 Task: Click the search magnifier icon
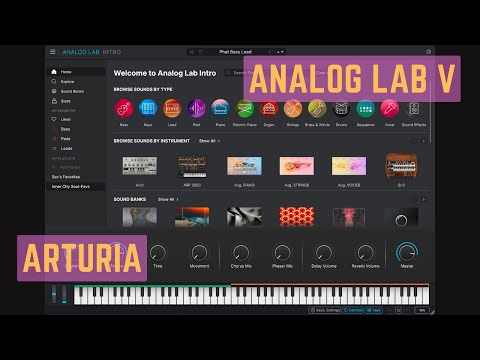point(228,73)
